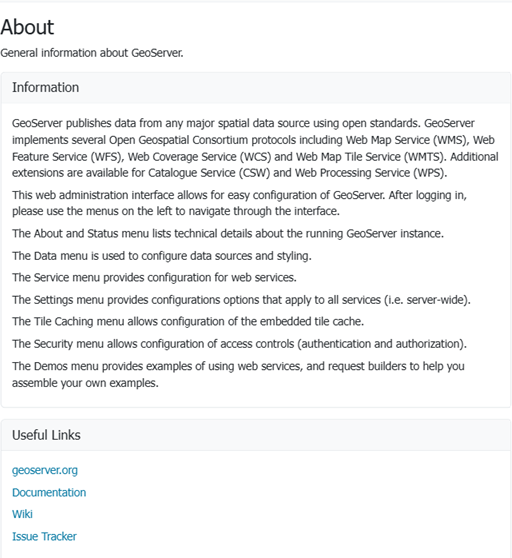The image size is (512, 558).
Task: Open the Documentation link
Action: (49, 492)
